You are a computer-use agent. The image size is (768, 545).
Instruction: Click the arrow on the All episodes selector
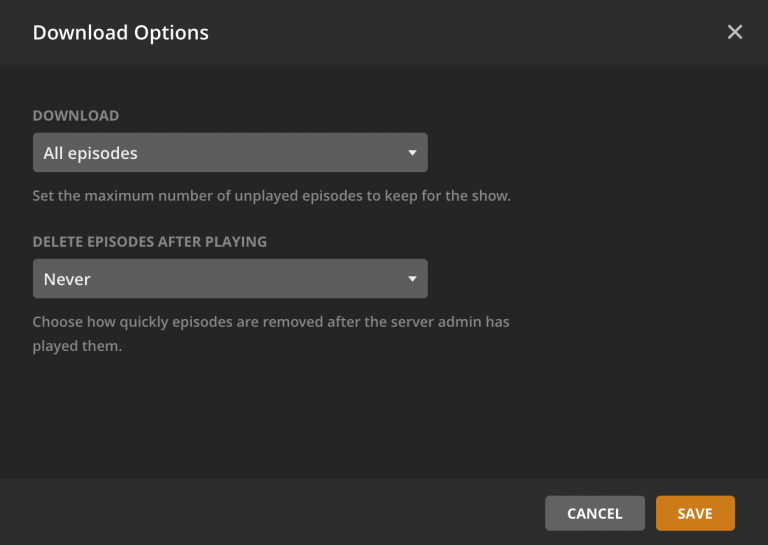pos(412,153)
